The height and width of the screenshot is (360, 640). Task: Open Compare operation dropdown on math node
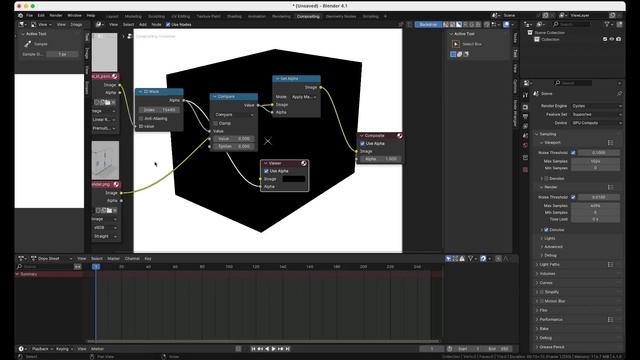coord(234,115)
